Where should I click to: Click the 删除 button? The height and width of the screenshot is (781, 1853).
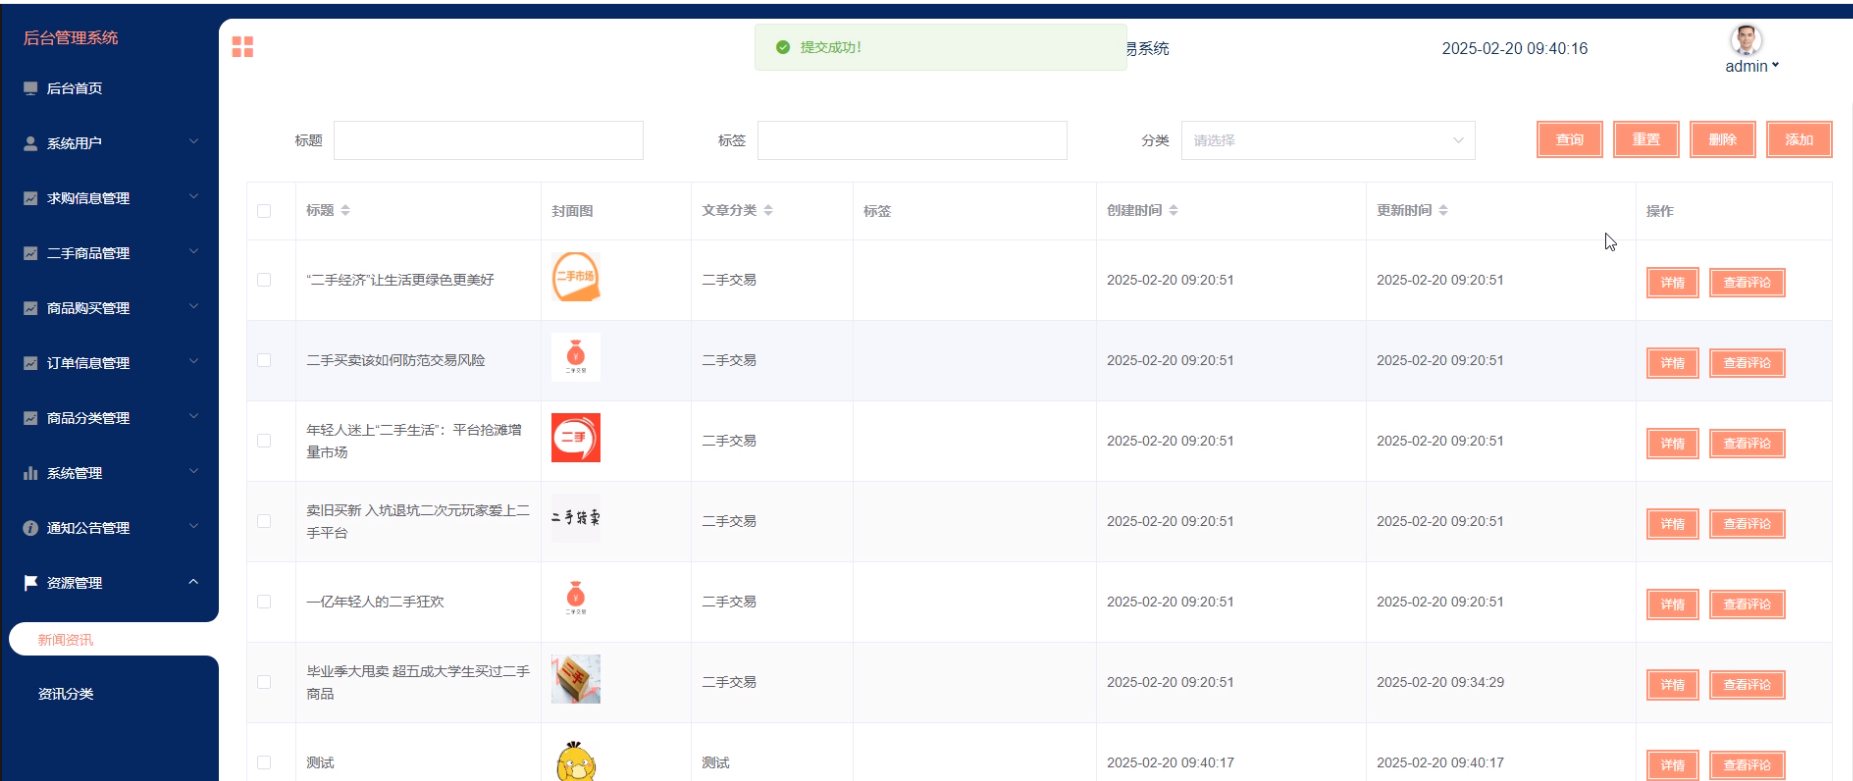(1722, 140)
